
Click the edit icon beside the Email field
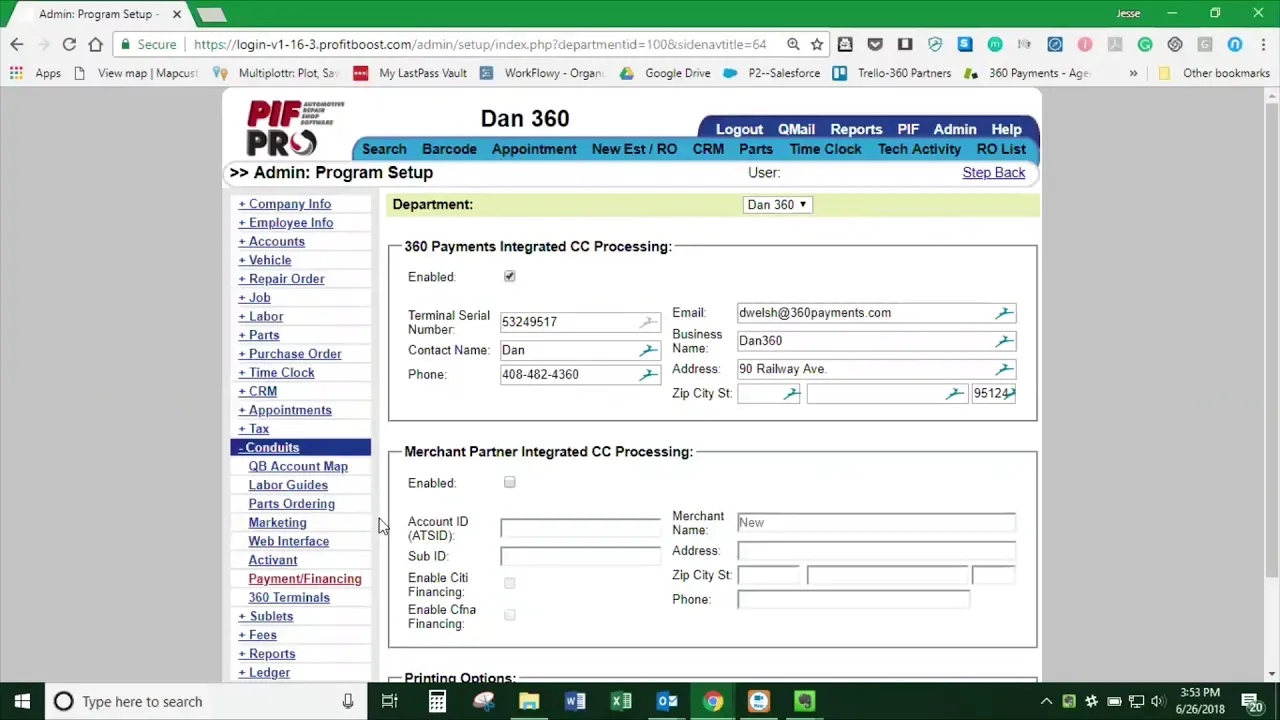click(1004, 313)
